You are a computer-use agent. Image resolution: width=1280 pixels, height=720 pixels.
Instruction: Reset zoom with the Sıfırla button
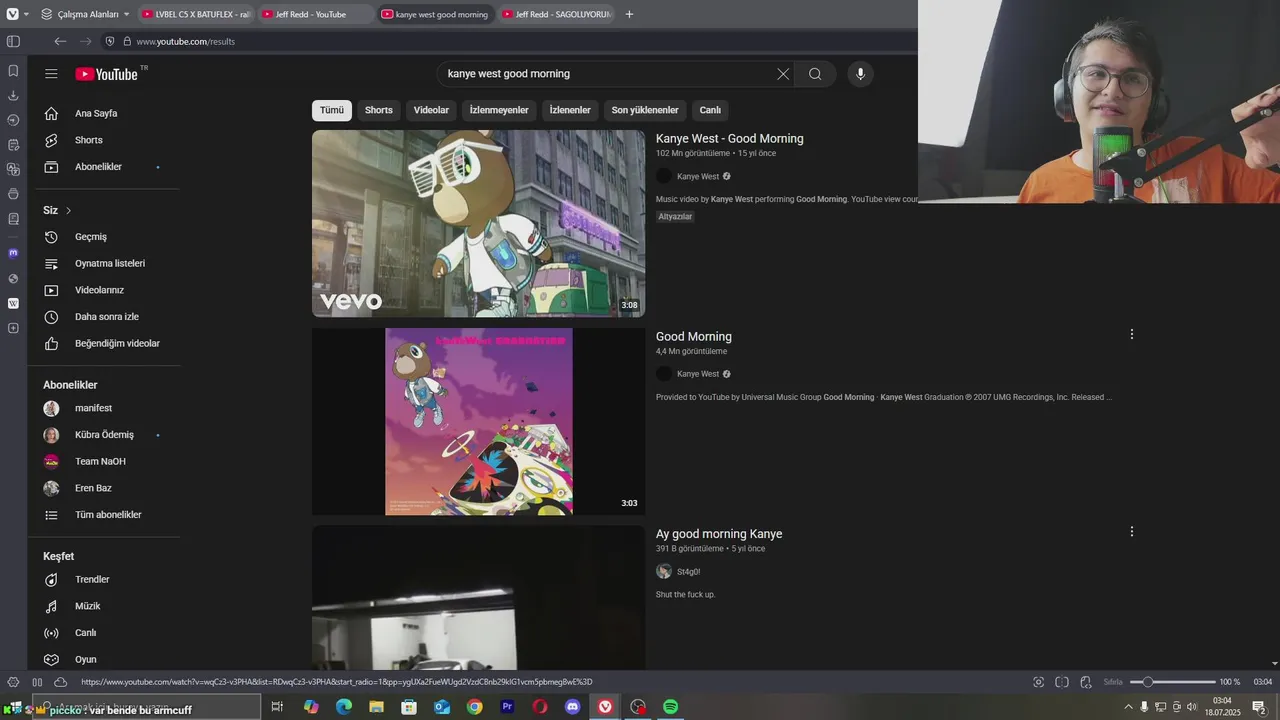[x=1113, y=682]
